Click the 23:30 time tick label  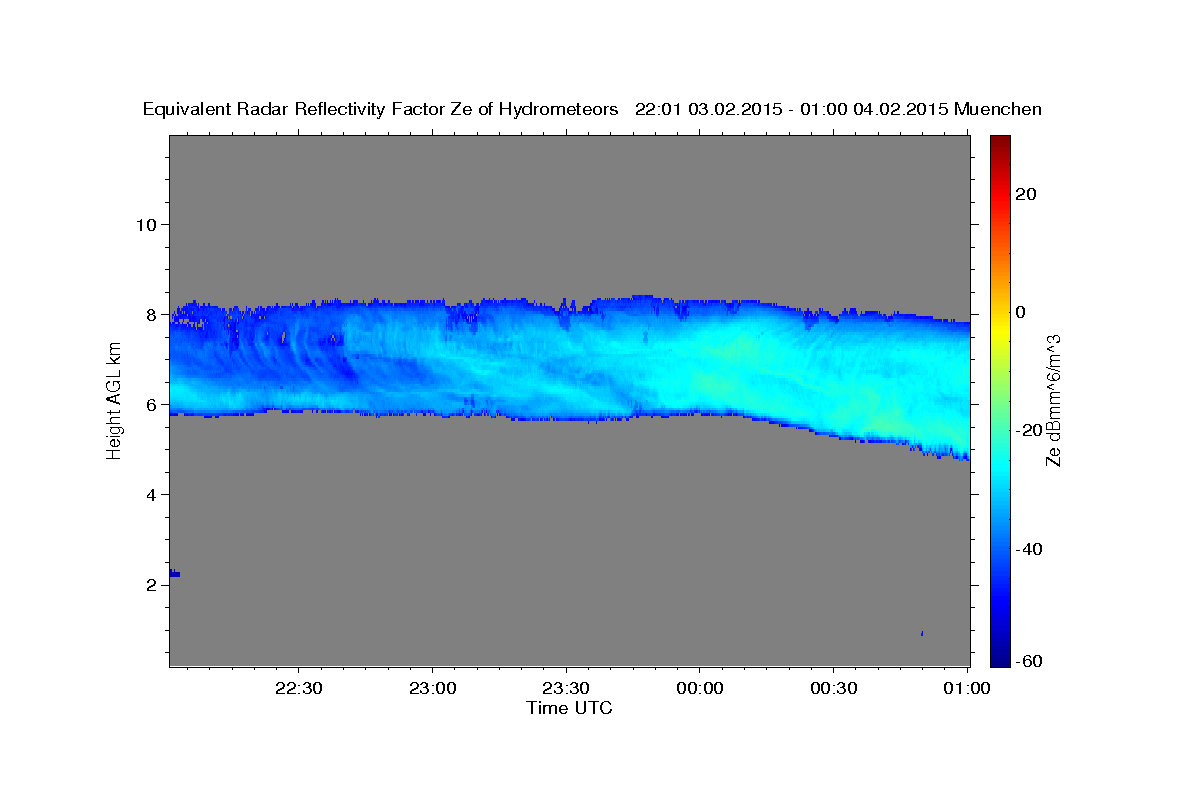point(566,688)
